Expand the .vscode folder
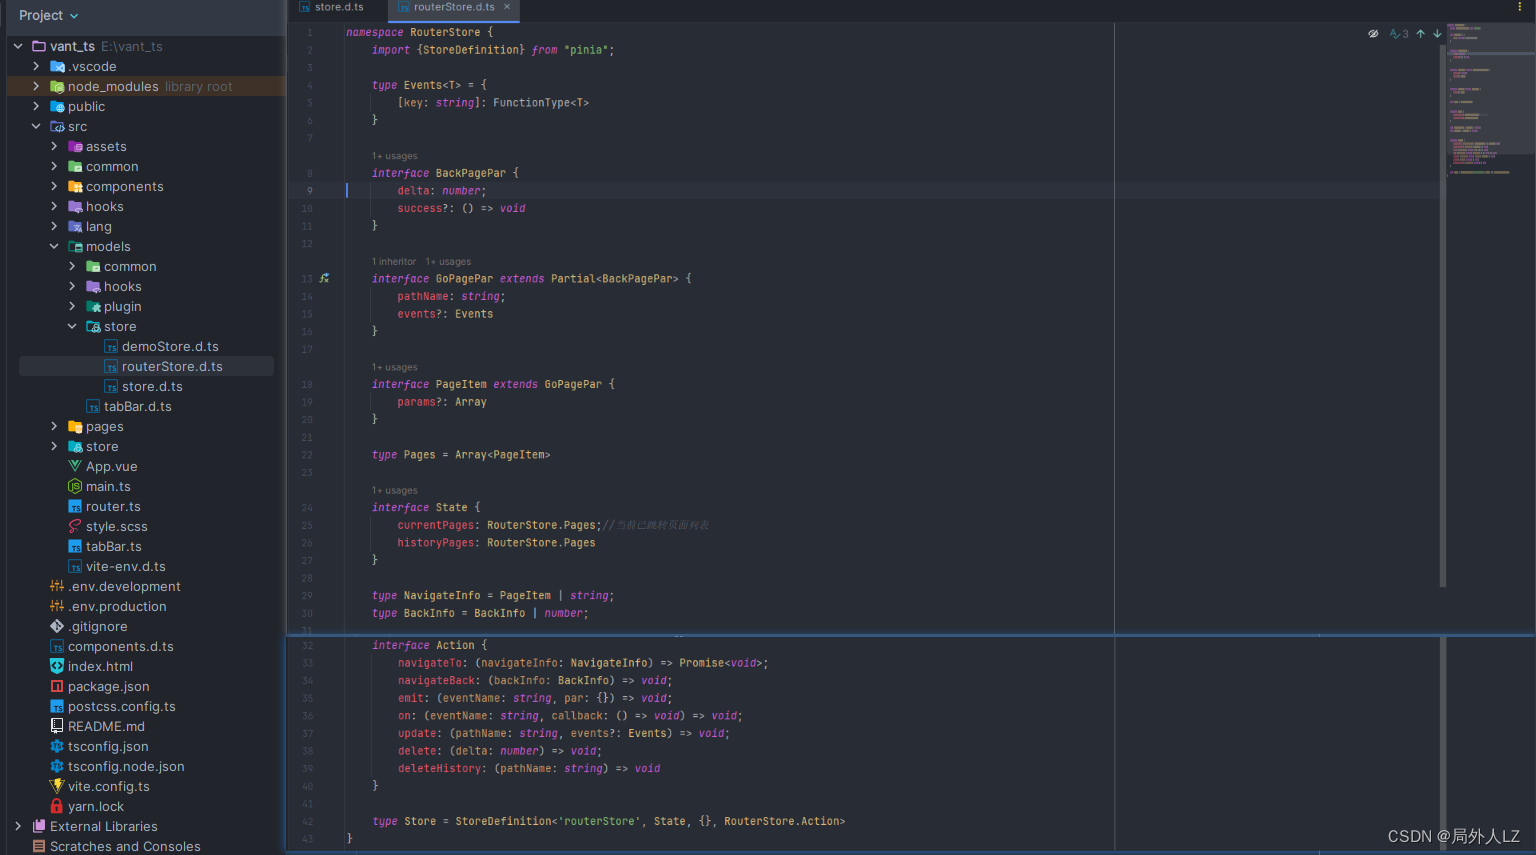Image resolution: width=1536 pixels, height=855 pixels. [x=36, y=66]
